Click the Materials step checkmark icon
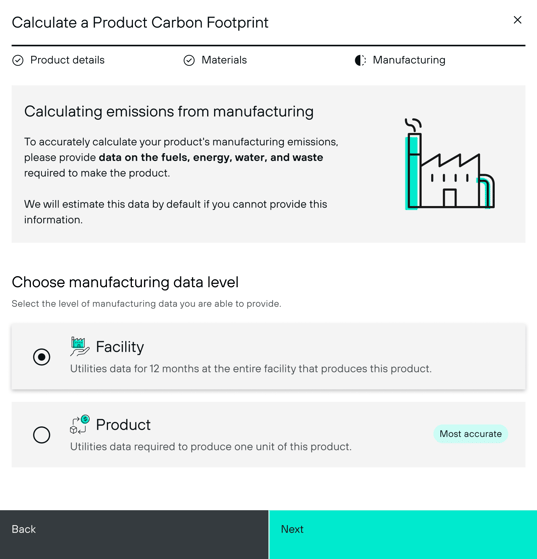This screenshot has width=537, height=559. (x=189, y=61)
